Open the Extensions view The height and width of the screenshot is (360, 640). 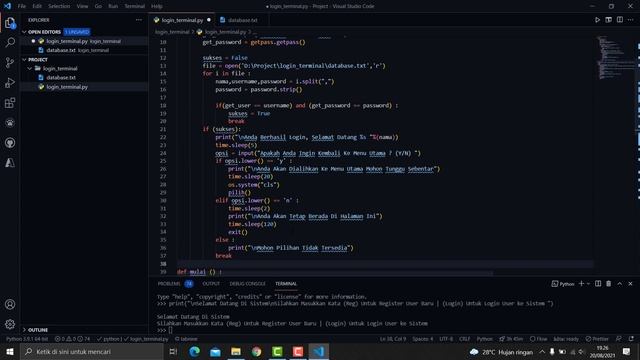point(10,102)
